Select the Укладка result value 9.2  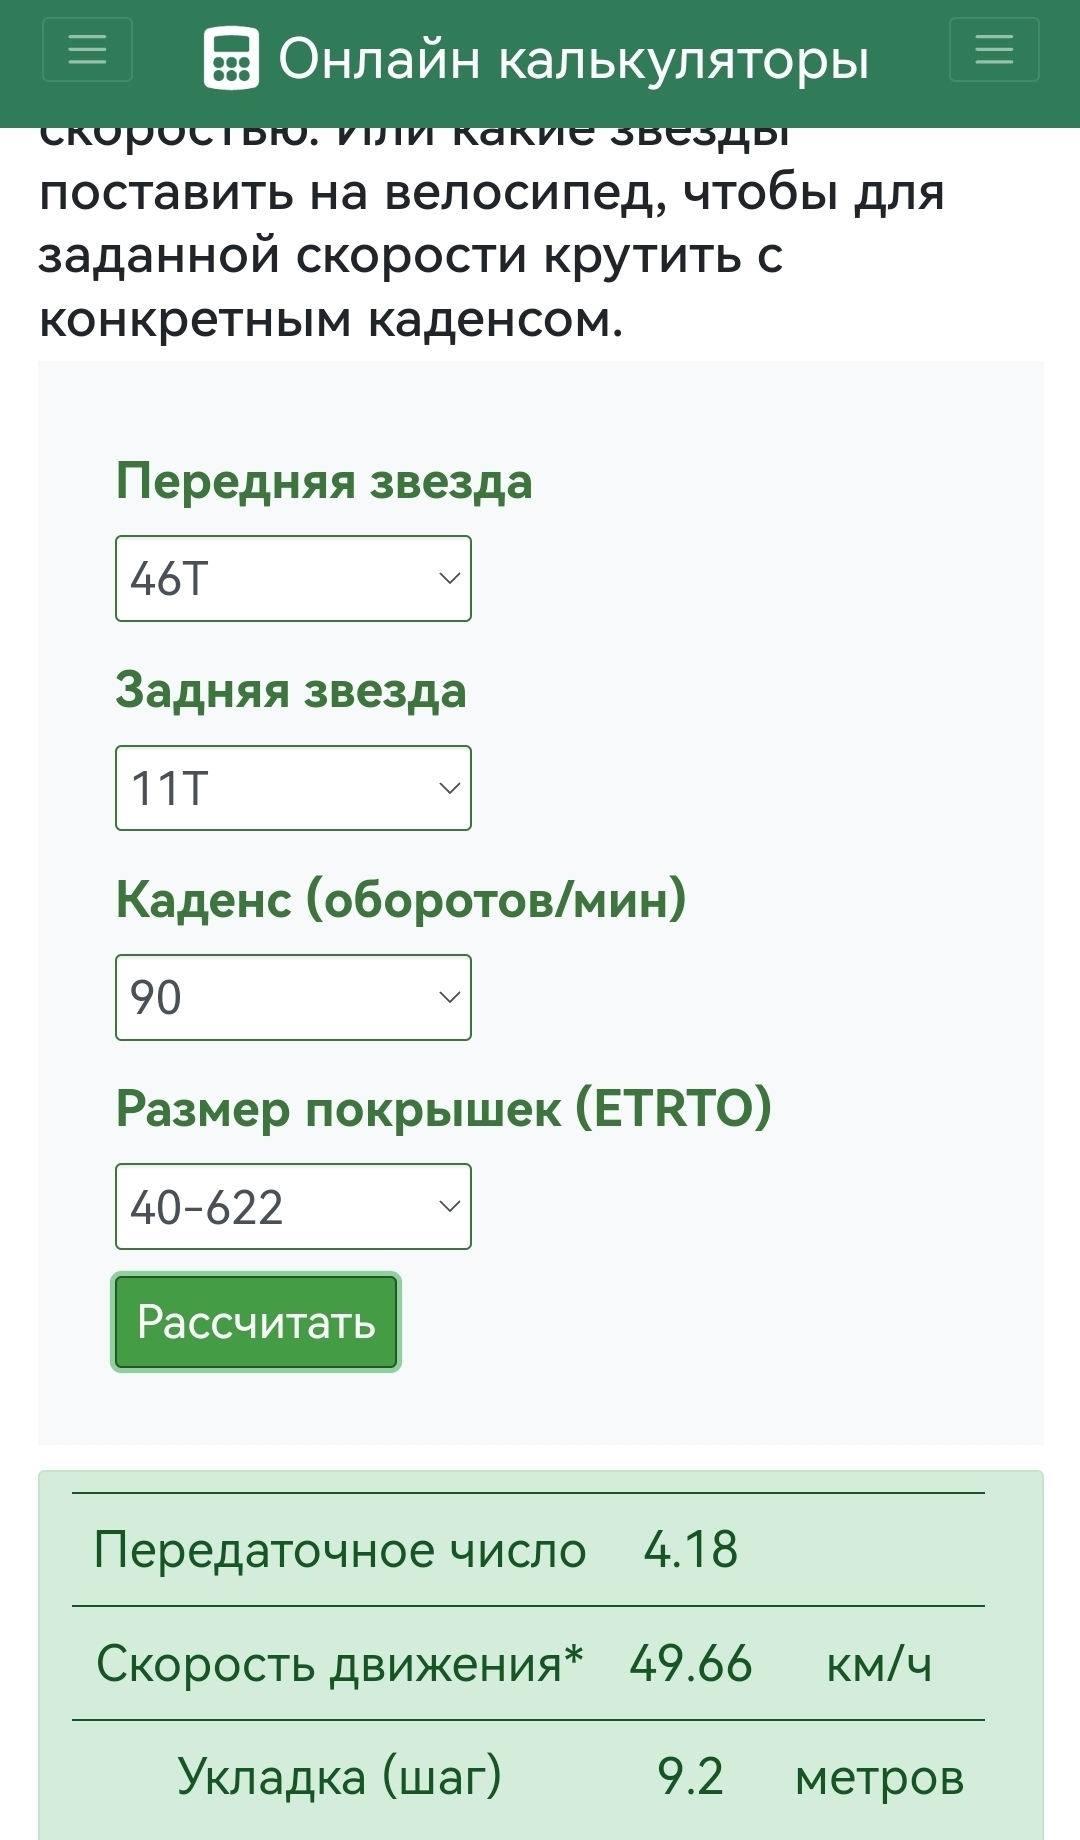(690, 1777)
